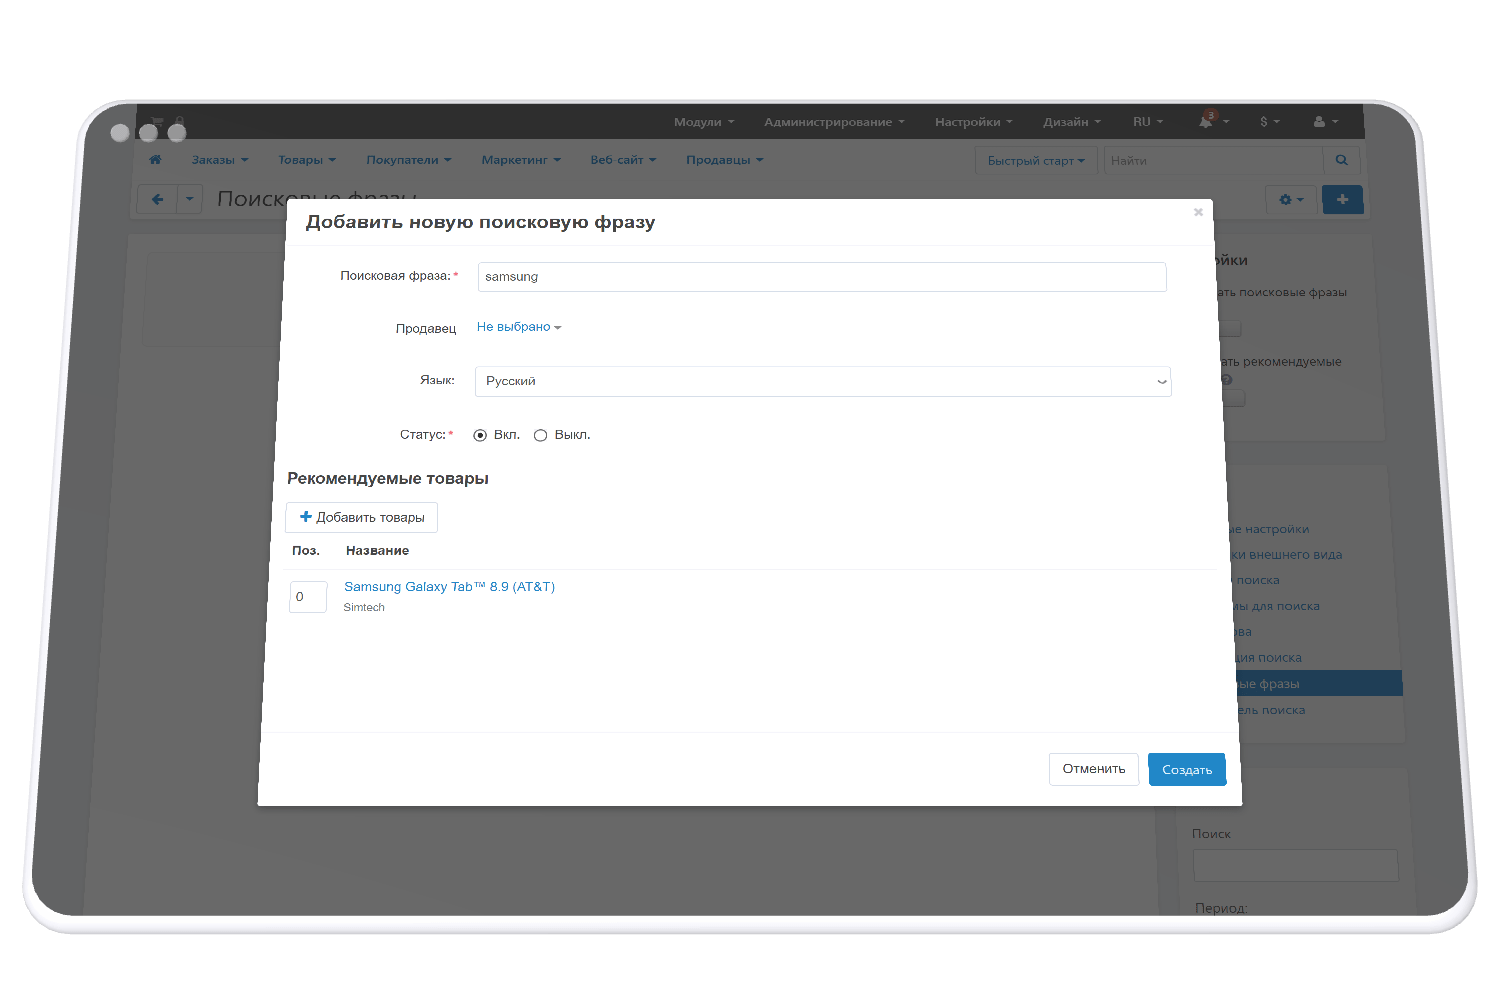The width and height of the screenshot is (1500, 1000).
Task: Open the Администрирование menu
Action: coord(834,122)
